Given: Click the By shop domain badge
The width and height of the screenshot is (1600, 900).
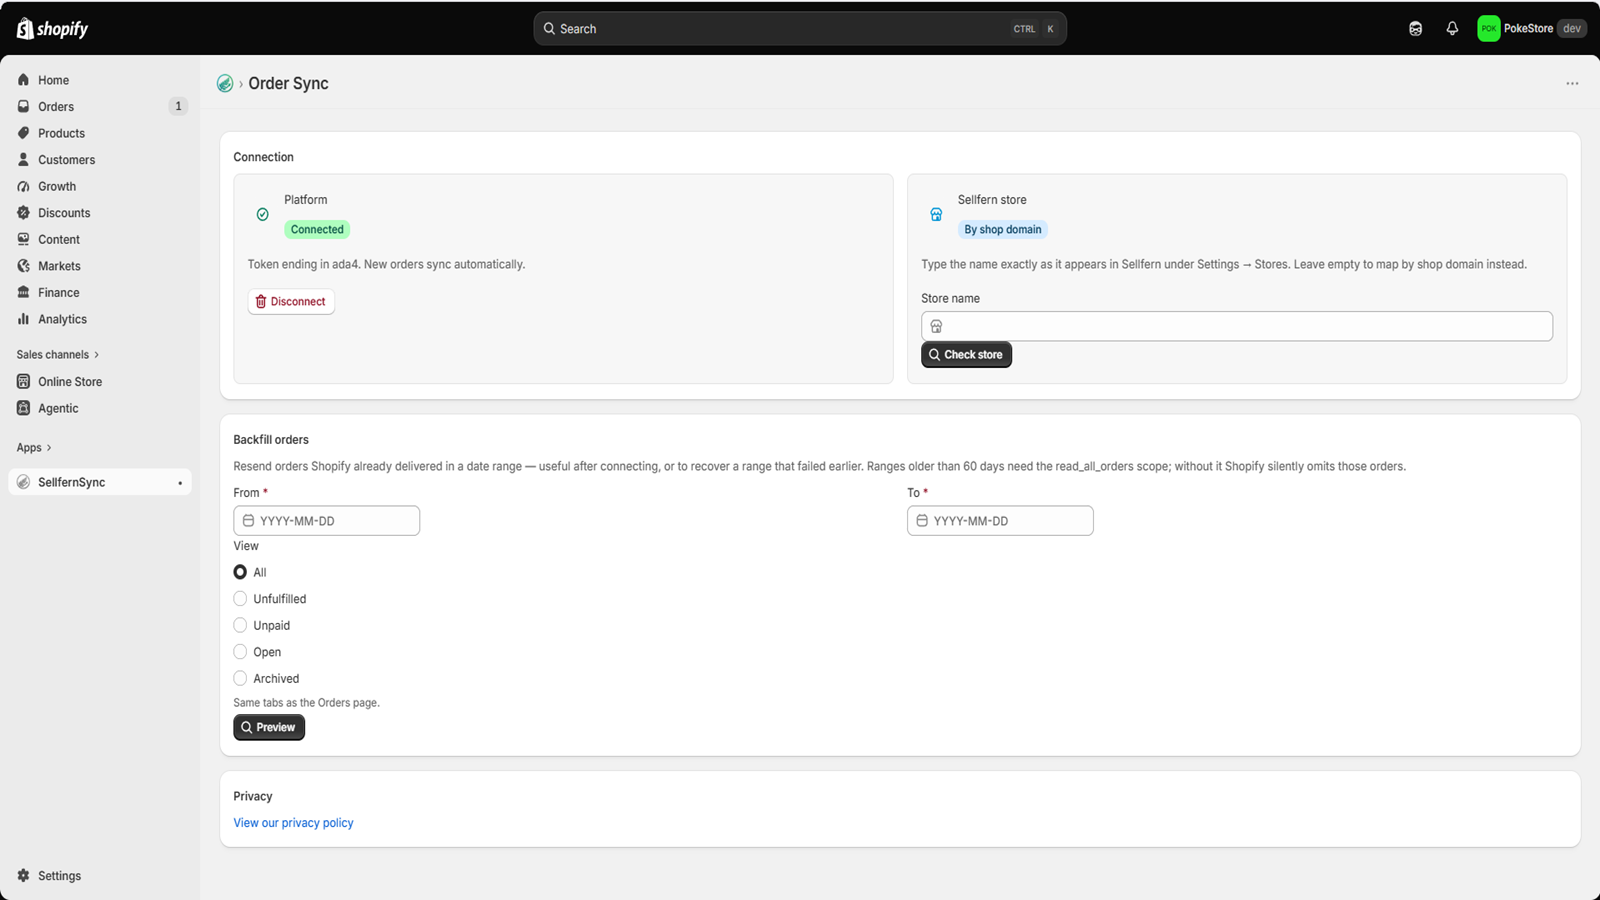Looking at the screenshot, I should coord(1003,230).
